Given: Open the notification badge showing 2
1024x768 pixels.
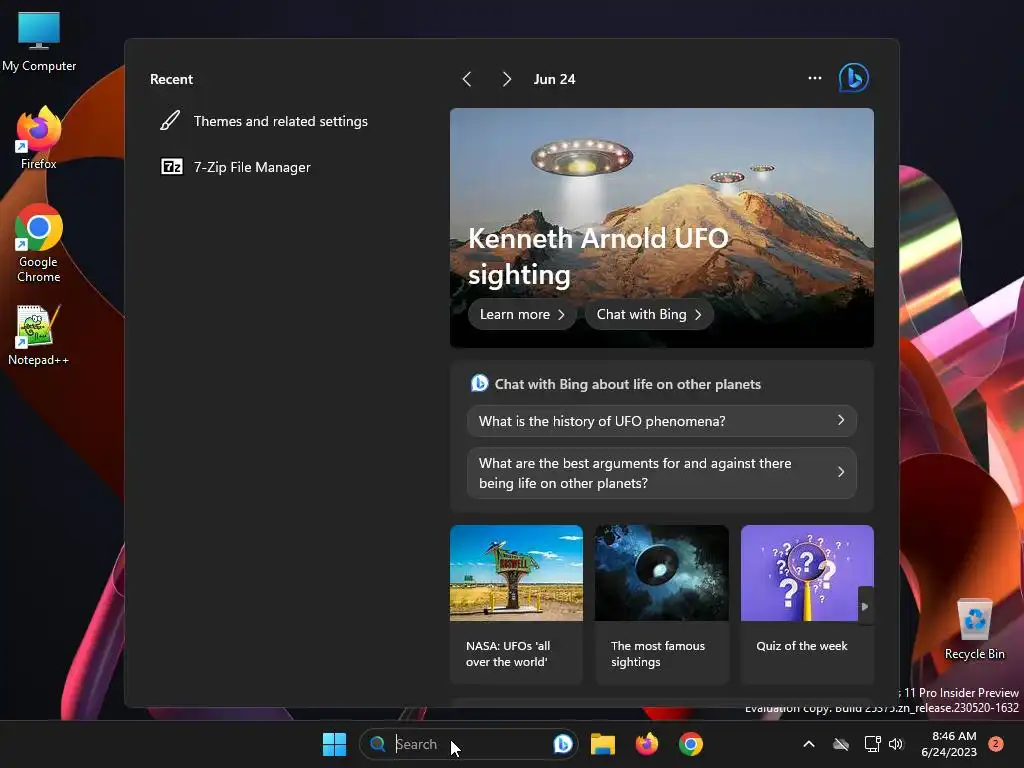Looking at the screenshot, I should pyautogui.click(x=996, y=744).
